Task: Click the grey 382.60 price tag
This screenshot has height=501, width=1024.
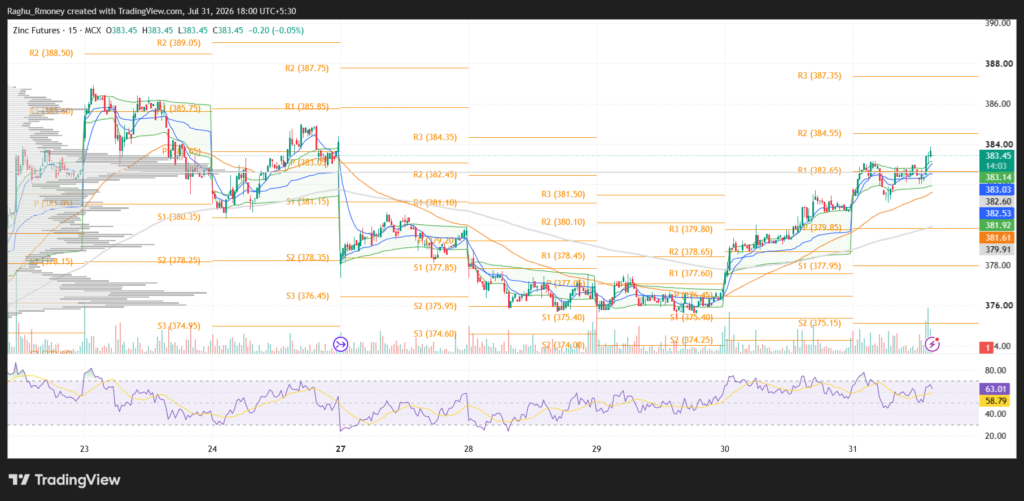Action: [x=999, y=201]
